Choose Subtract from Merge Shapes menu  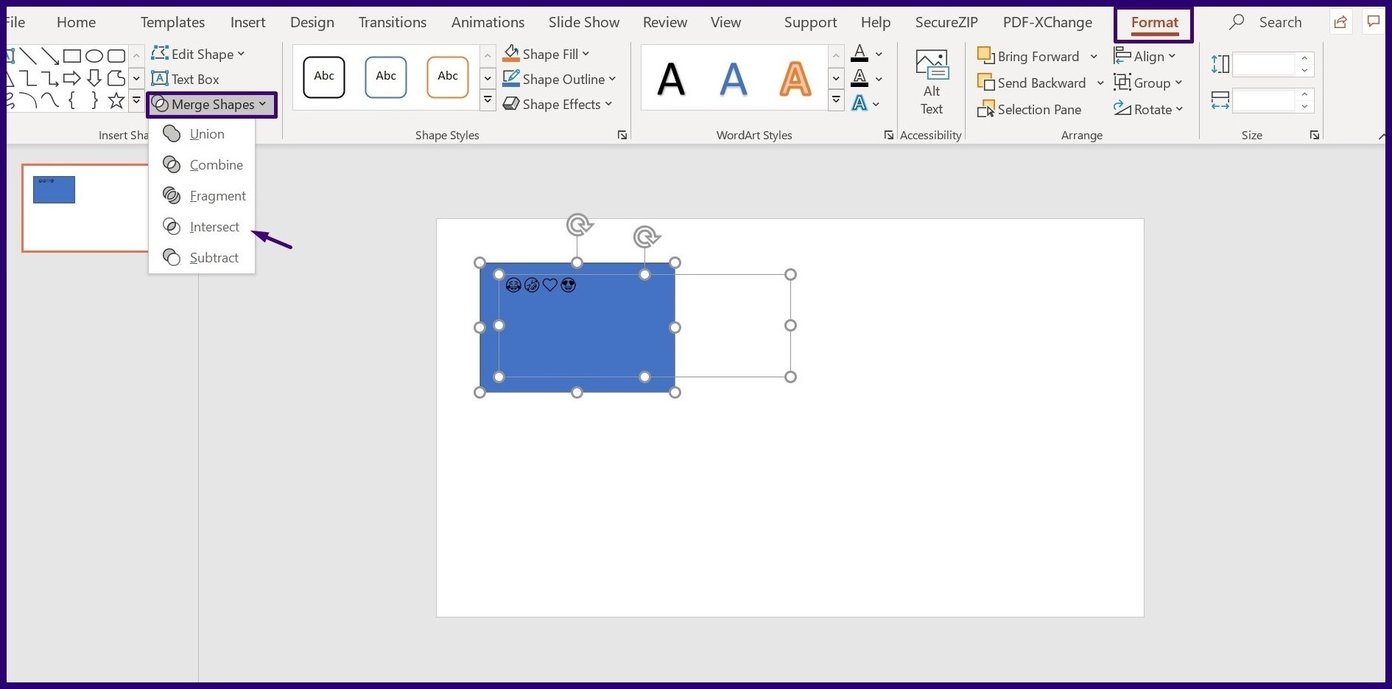201,258
